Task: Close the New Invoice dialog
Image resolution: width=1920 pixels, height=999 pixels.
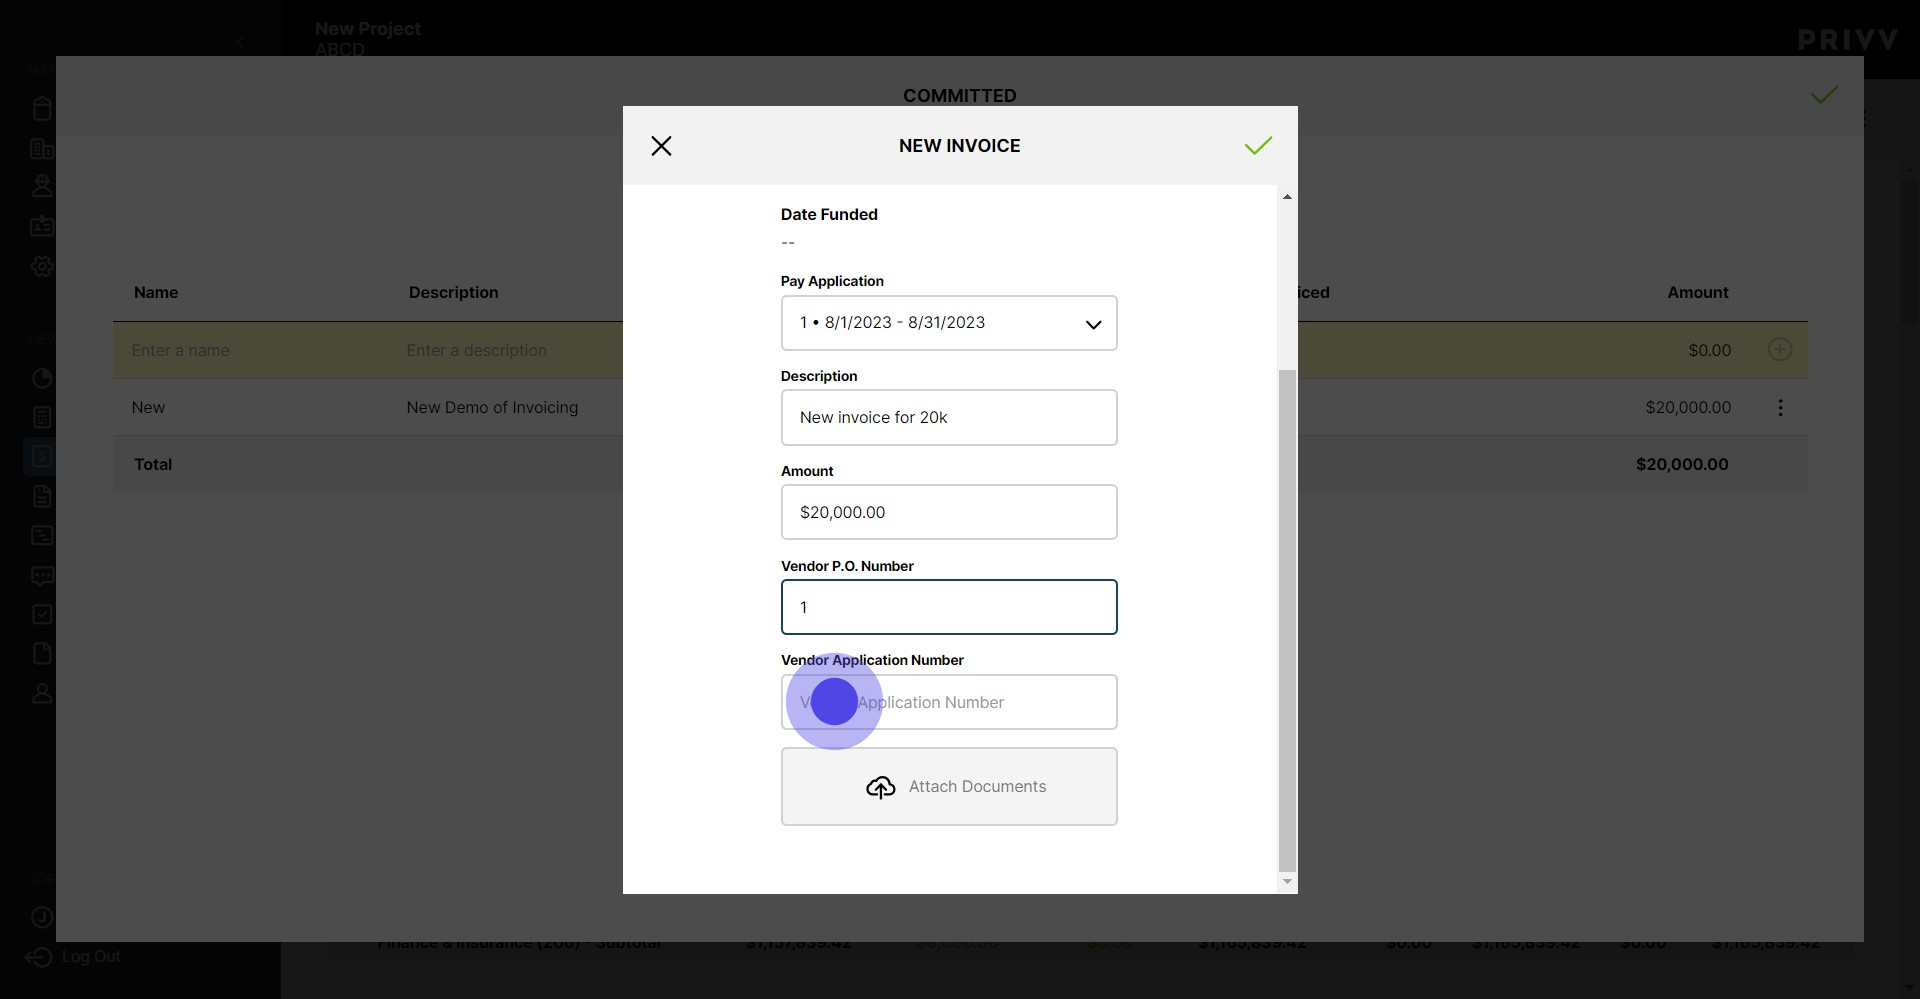Action: click(661, 146)
